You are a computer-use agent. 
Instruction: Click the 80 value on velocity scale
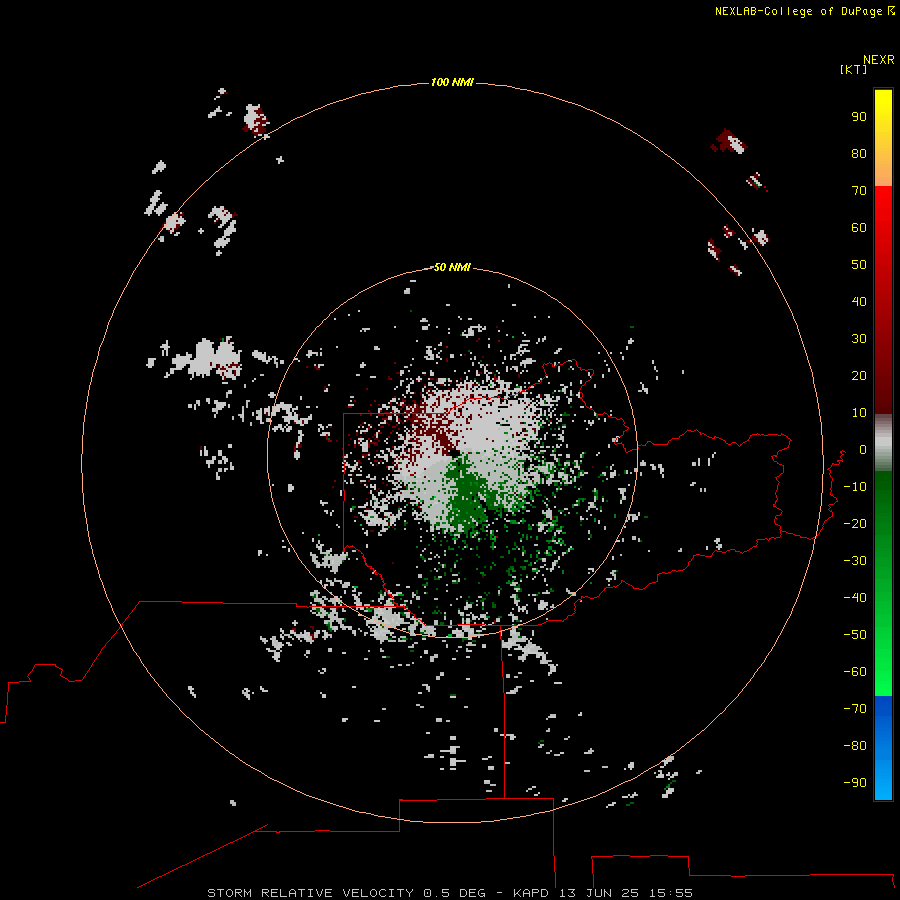click(x=859, y=153)
